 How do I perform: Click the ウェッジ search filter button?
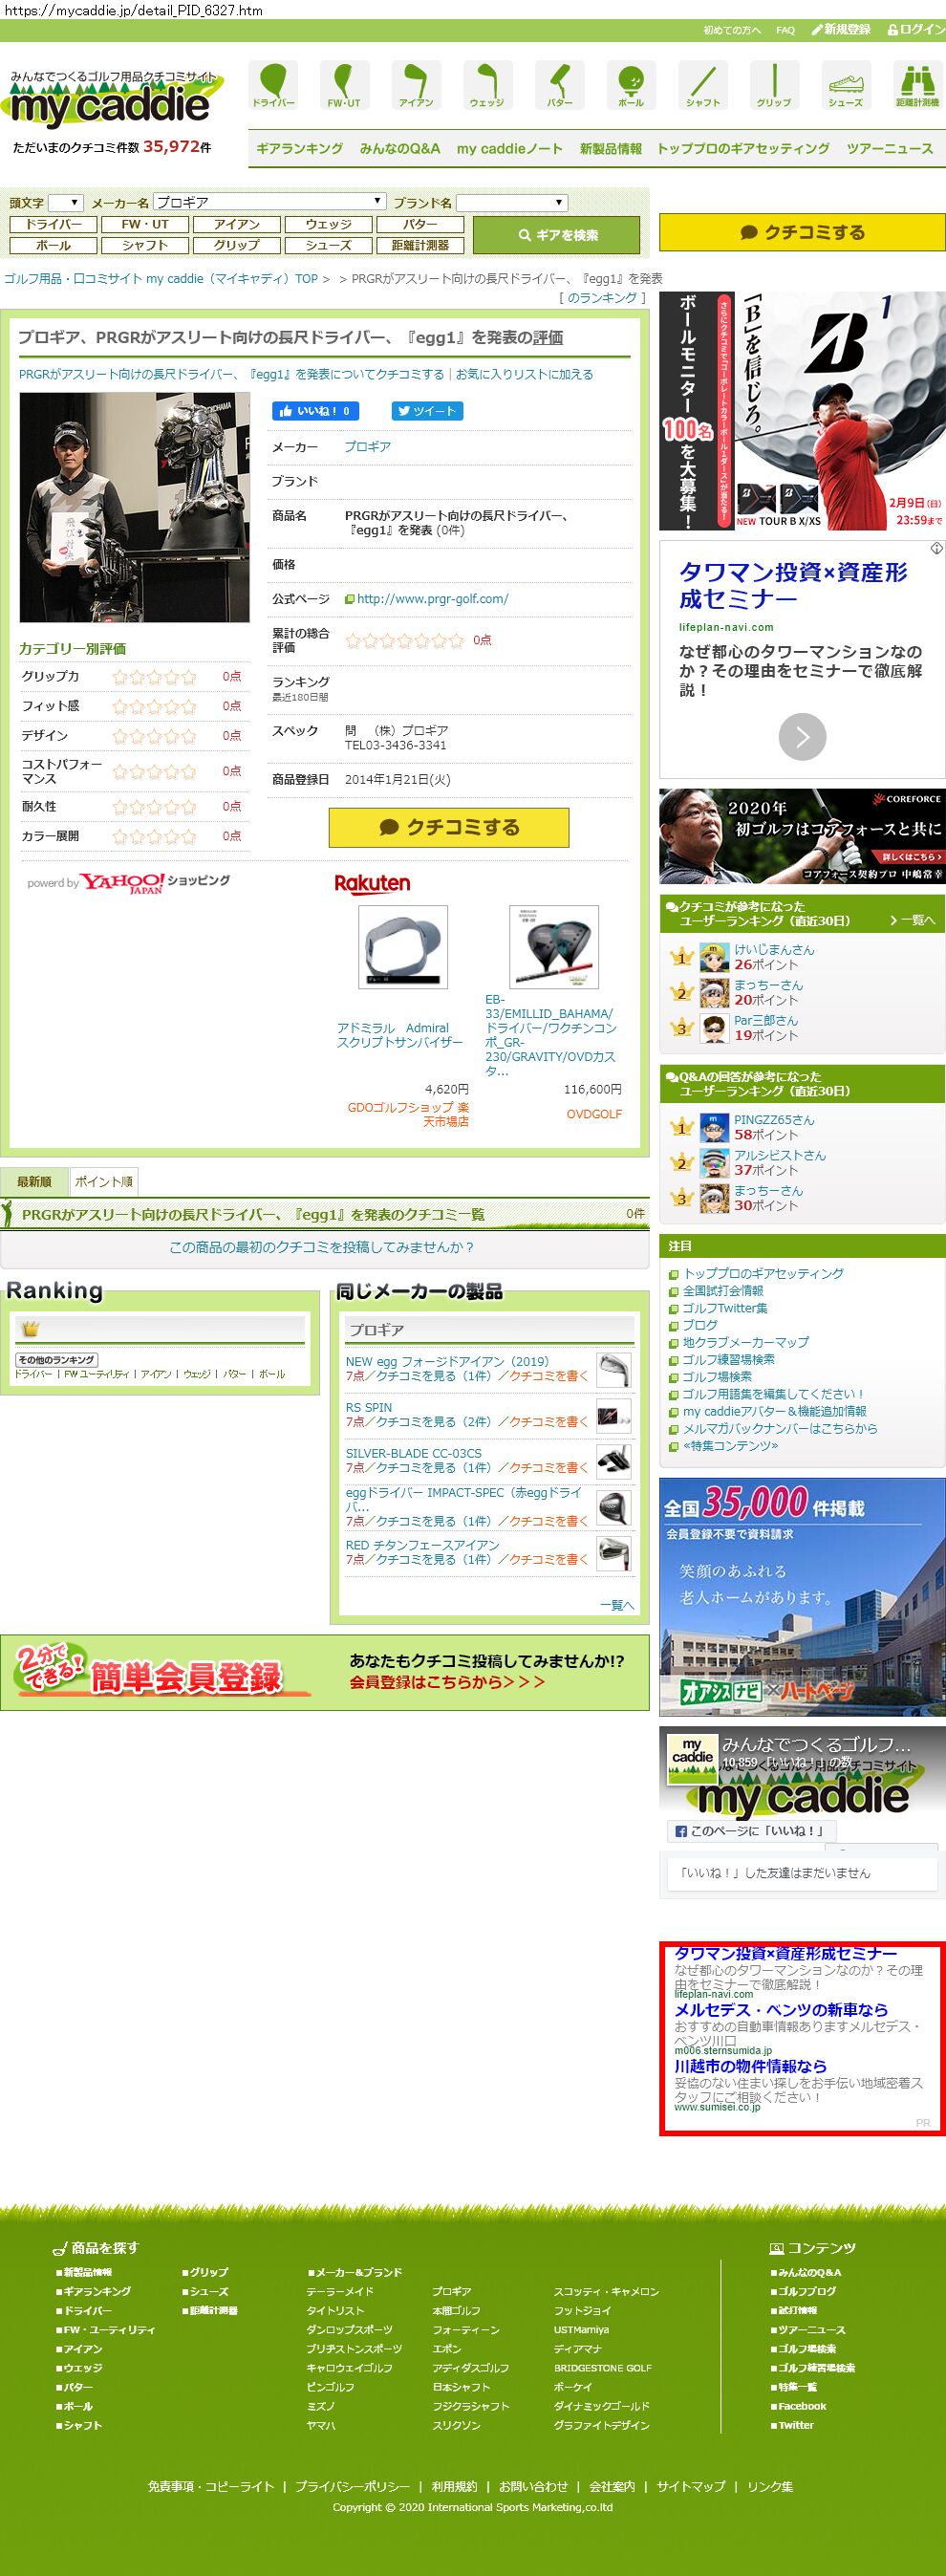(329, 225)
